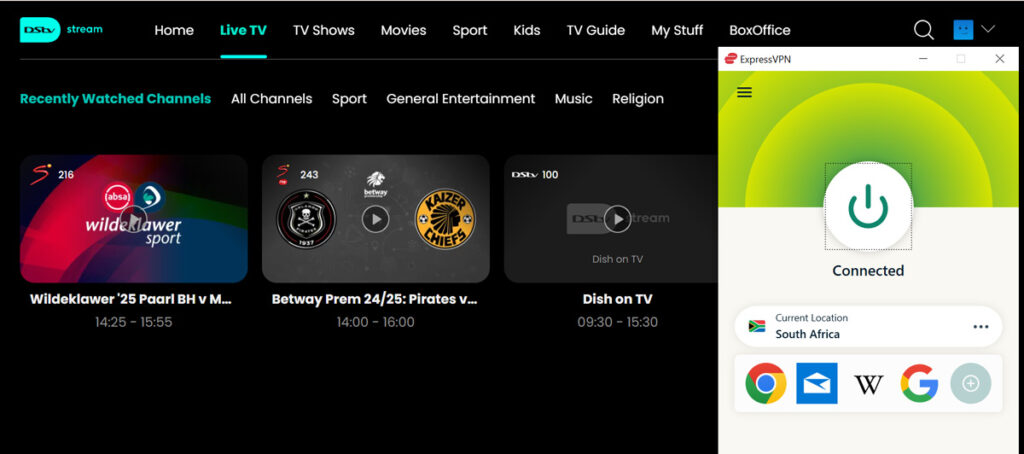Play the Pirates v Chiefs match

[x=376, y=219]
